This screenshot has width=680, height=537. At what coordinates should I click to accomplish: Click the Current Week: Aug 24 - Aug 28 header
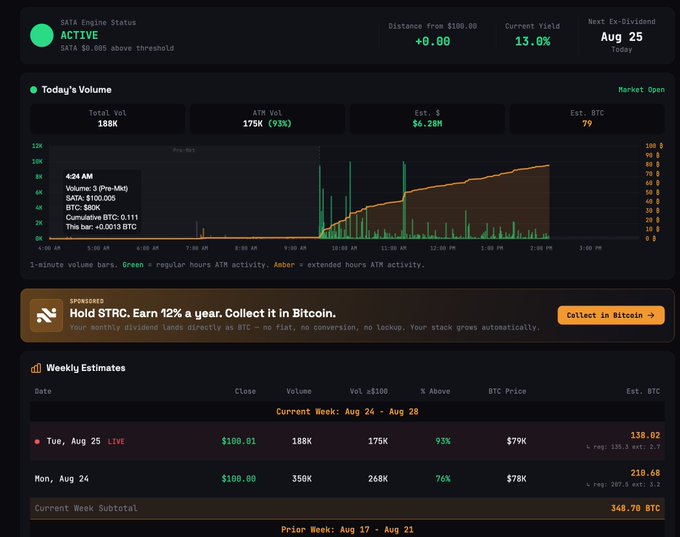tap(347, 412)
